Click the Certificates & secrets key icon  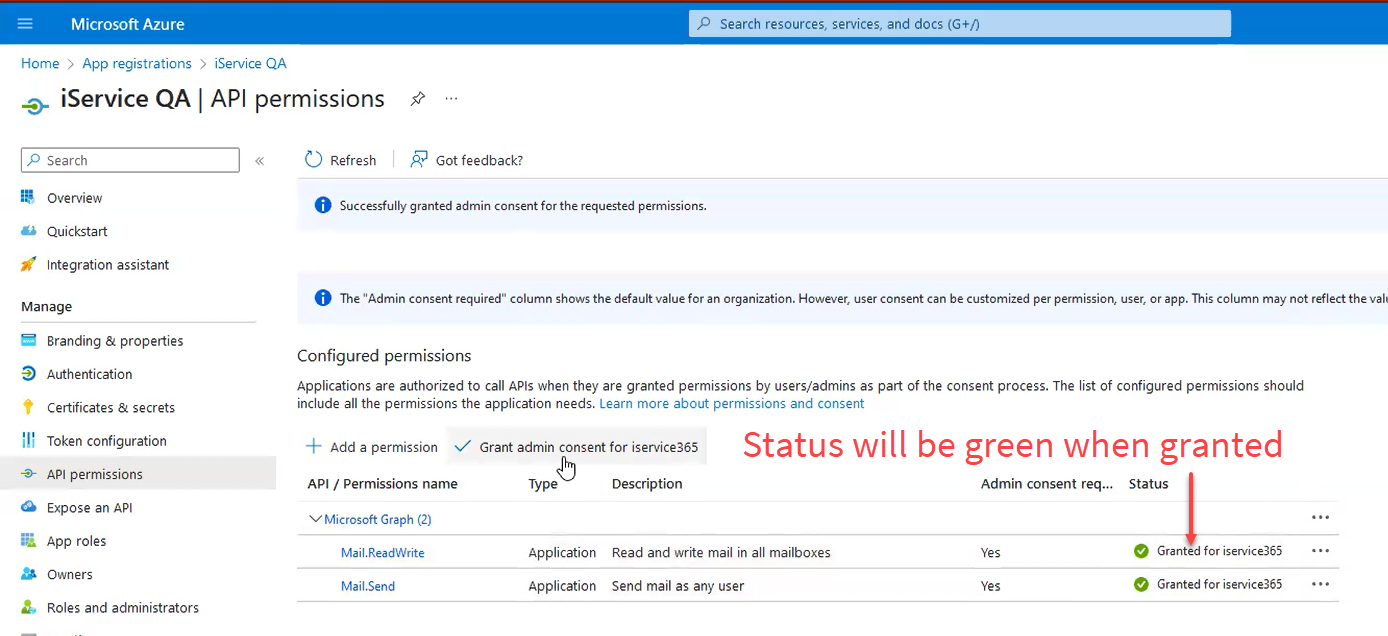pos(28,408)
